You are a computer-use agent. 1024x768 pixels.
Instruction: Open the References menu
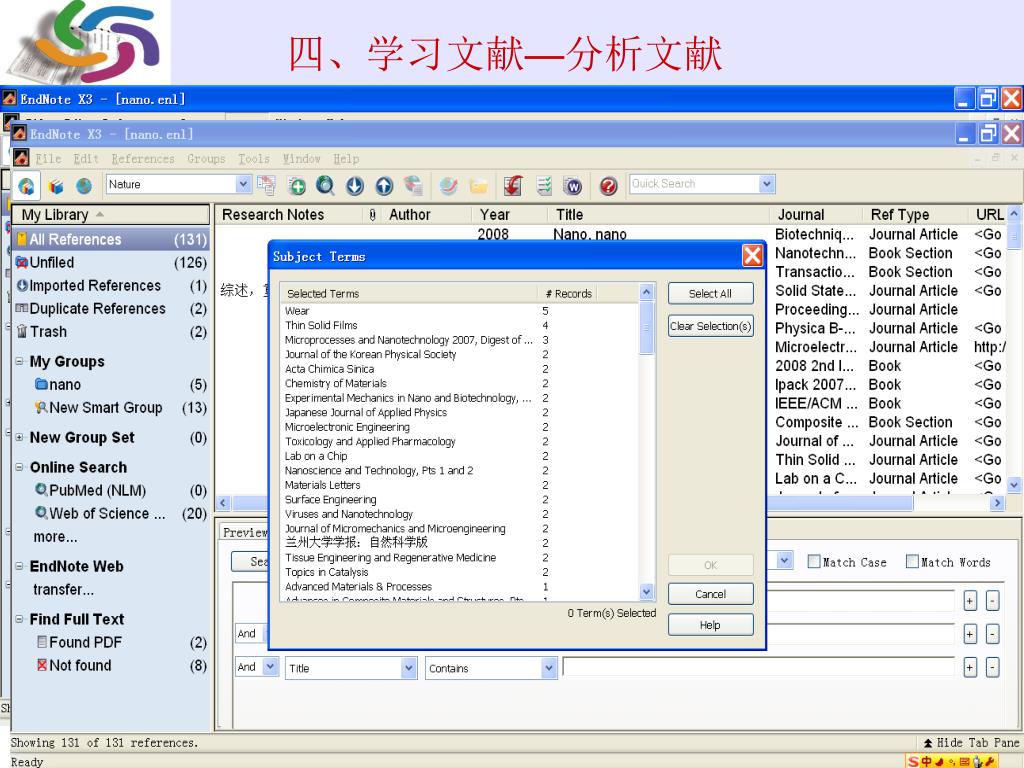click(x=143, y=159)
